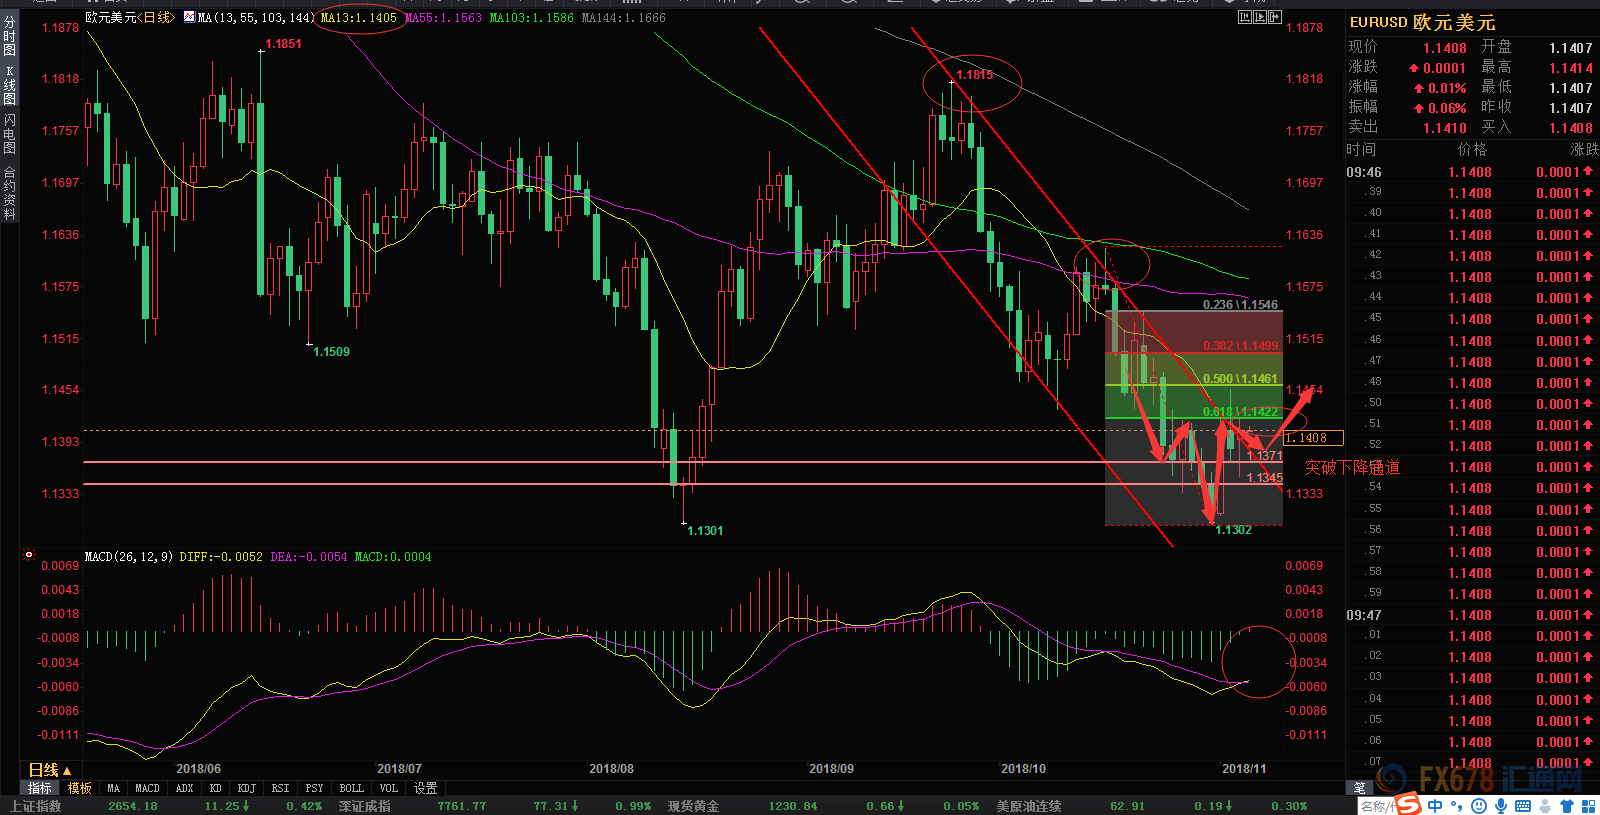Click the 09:46 tick row in time list
The width and height of the screenshot is (1600, 815).
[1471, 172]
